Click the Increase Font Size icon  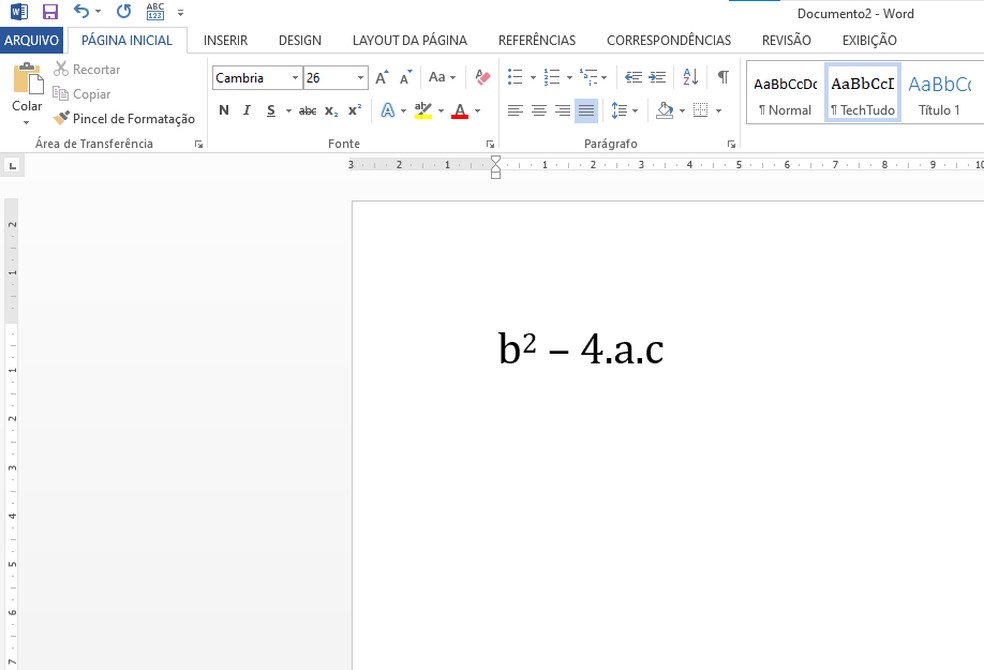point(382,78)
